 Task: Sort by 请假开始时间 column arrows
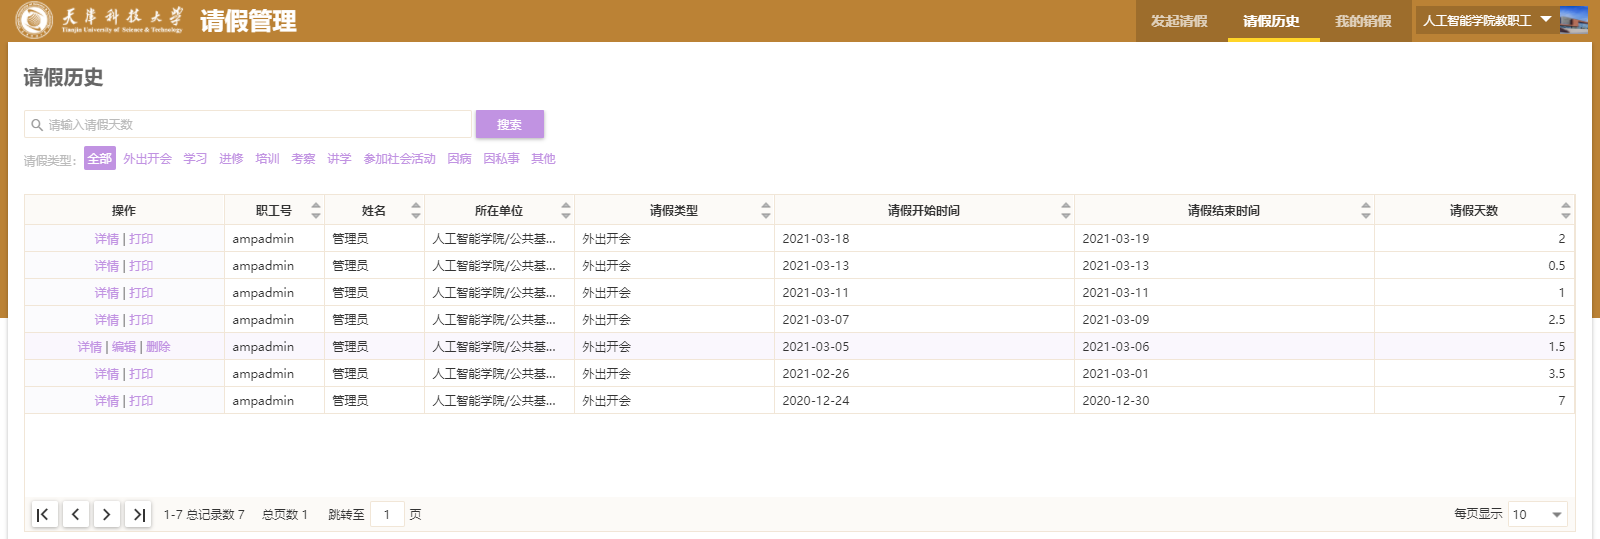tap(1065, 210)
